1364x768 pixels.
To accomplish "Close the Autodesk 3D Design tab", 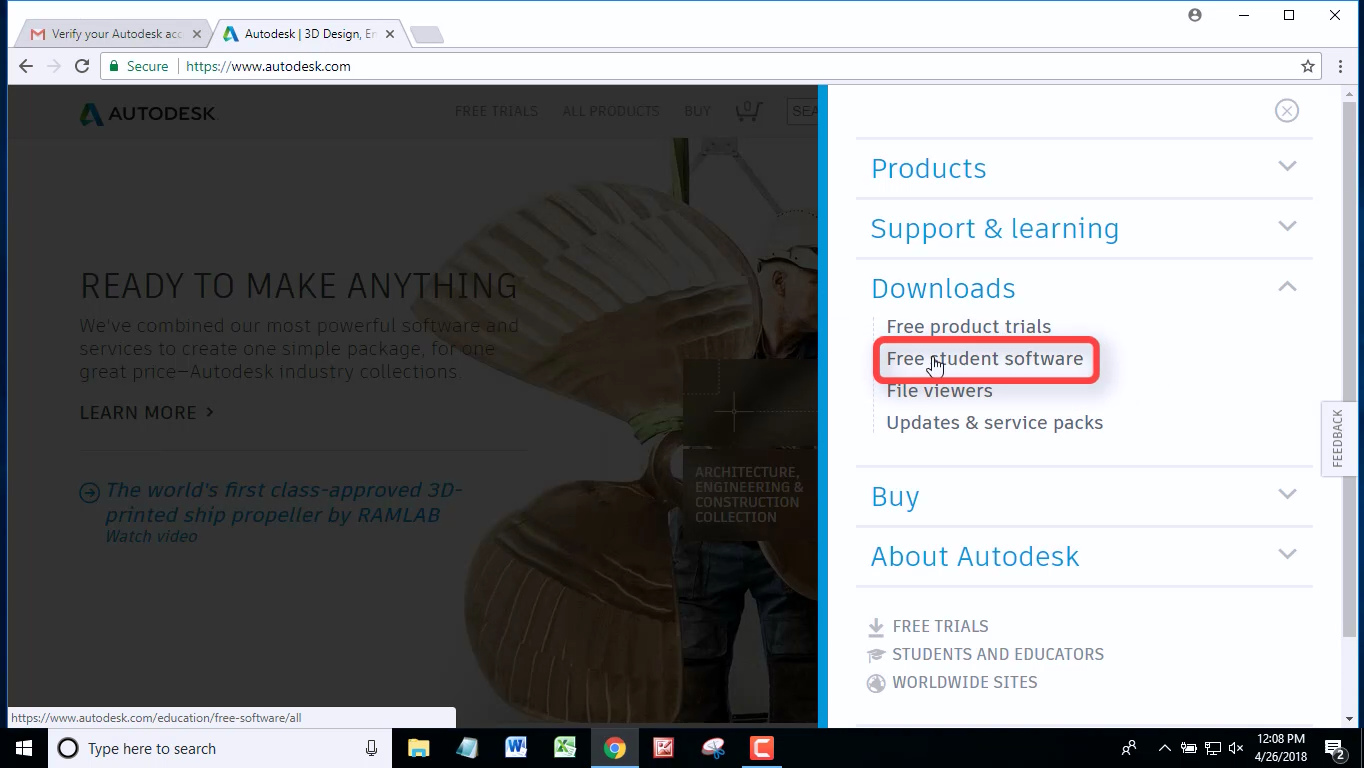I will 390,34.
